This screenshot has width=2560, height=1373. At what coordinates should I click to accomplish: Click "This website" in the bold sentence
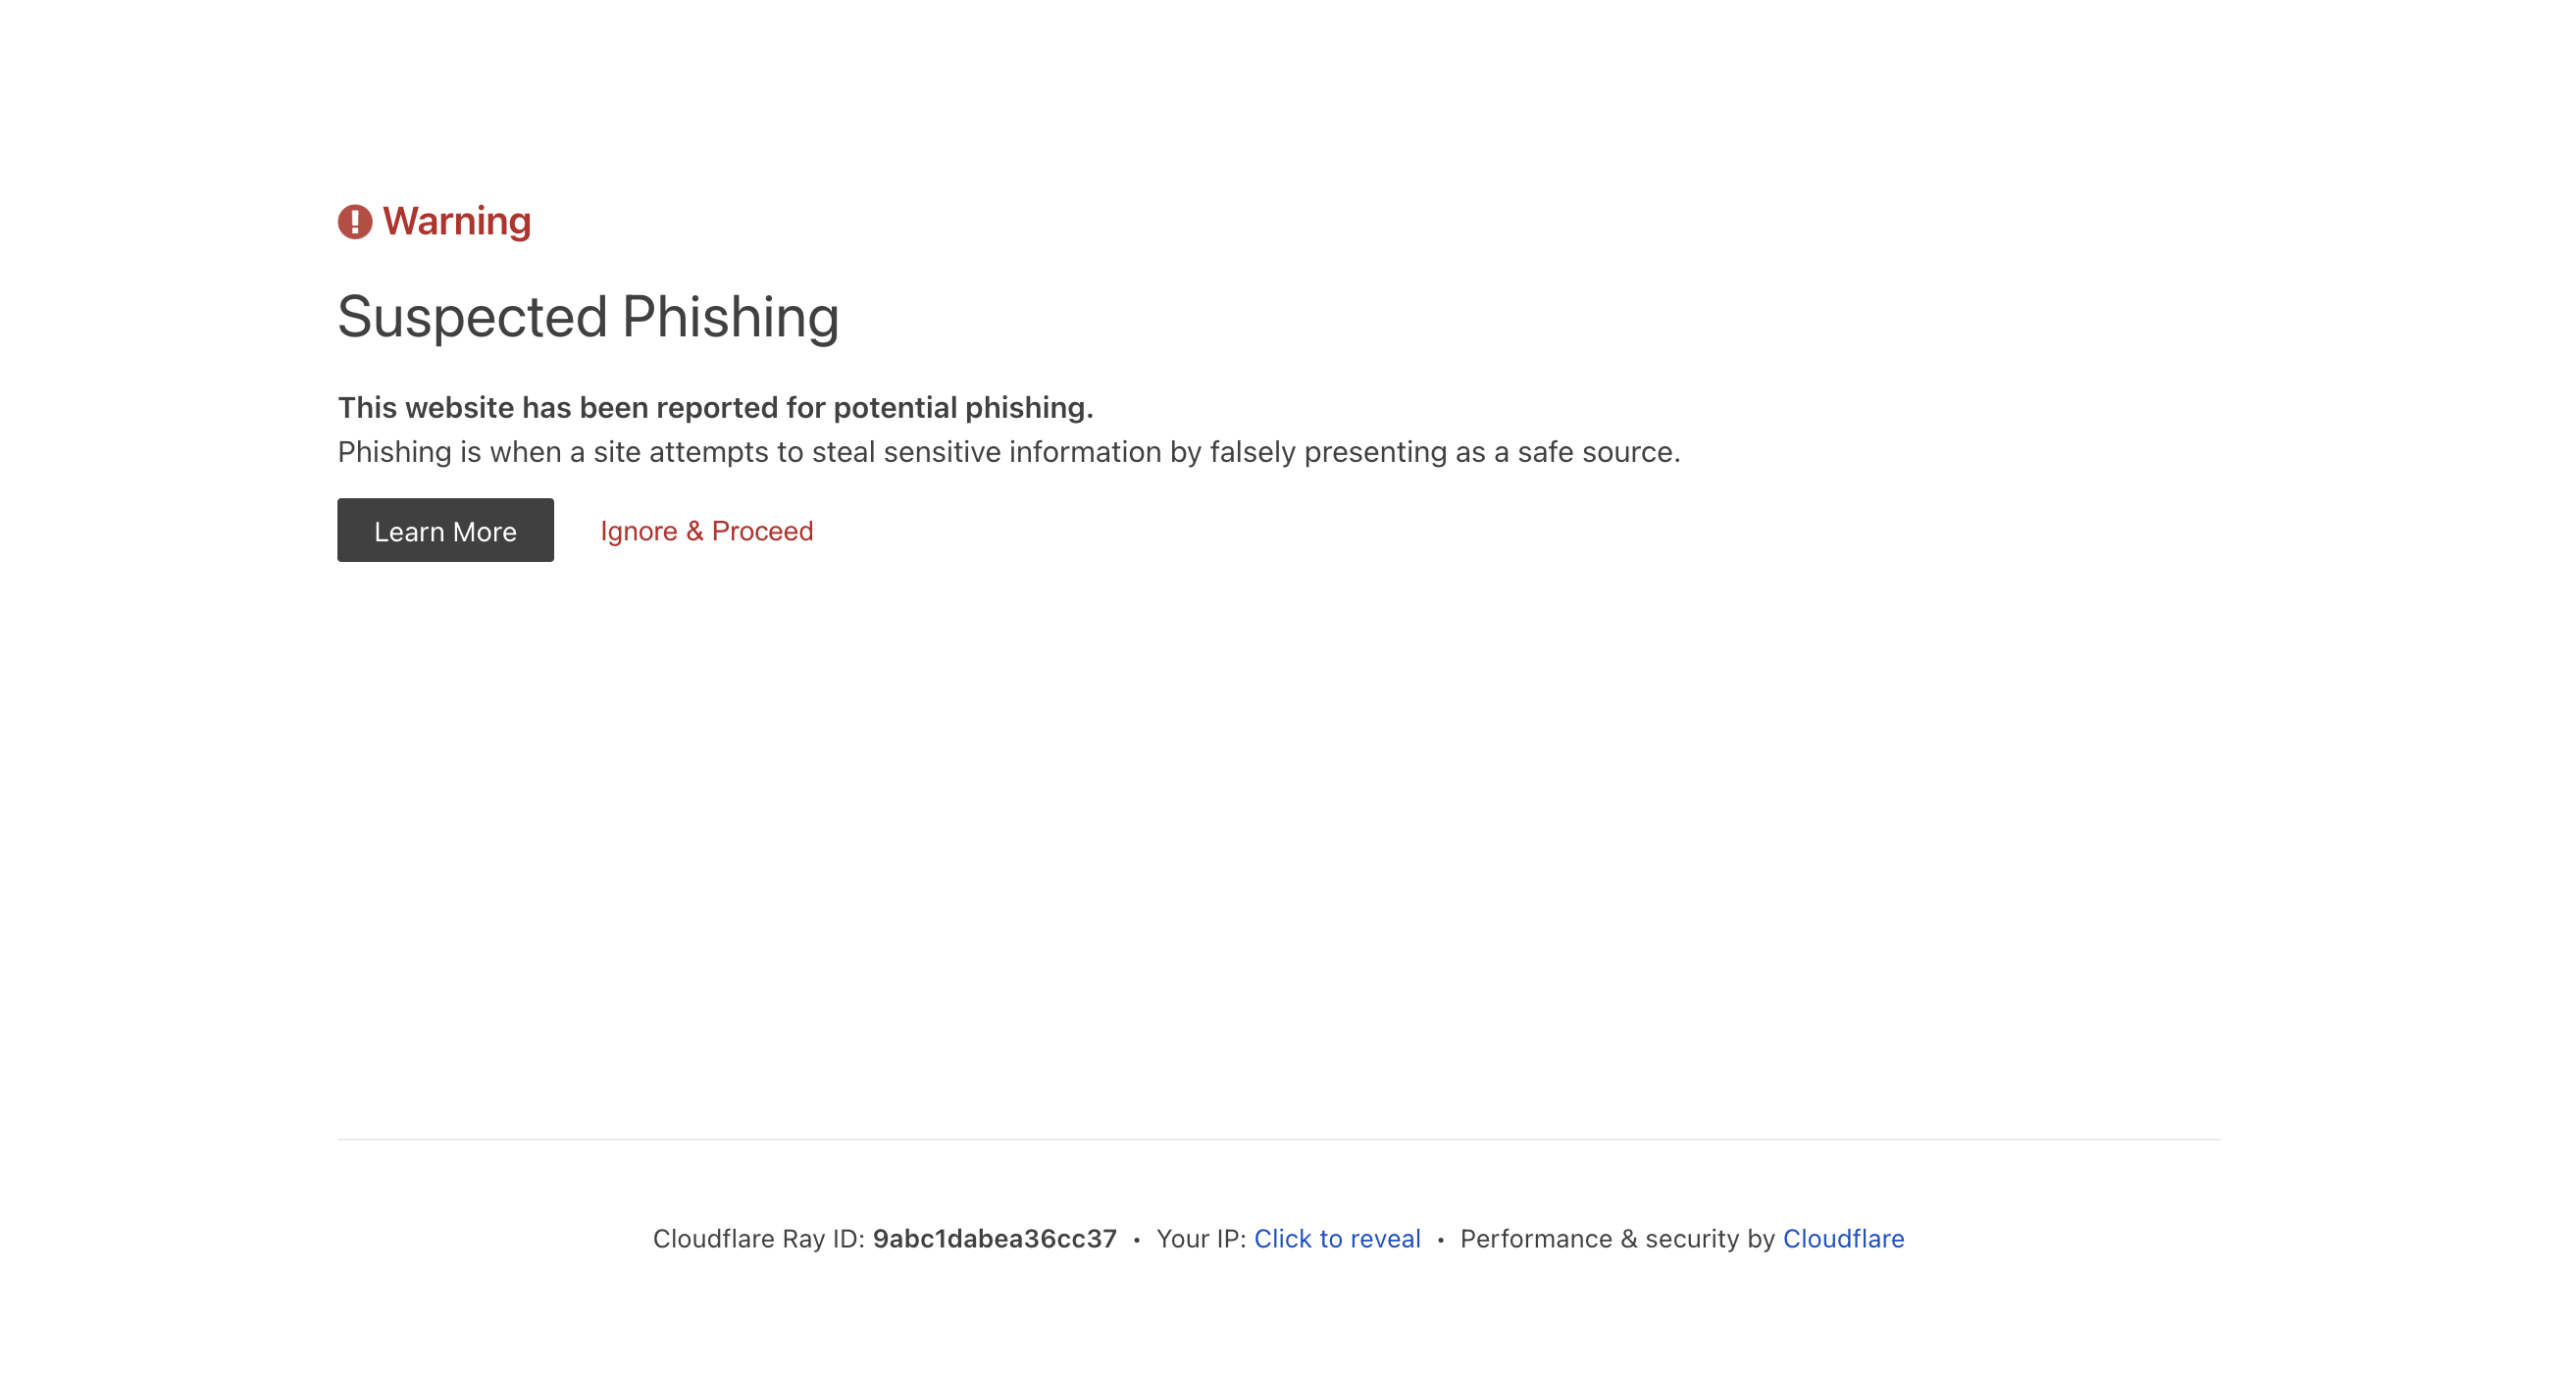click(x=425, y=407)
